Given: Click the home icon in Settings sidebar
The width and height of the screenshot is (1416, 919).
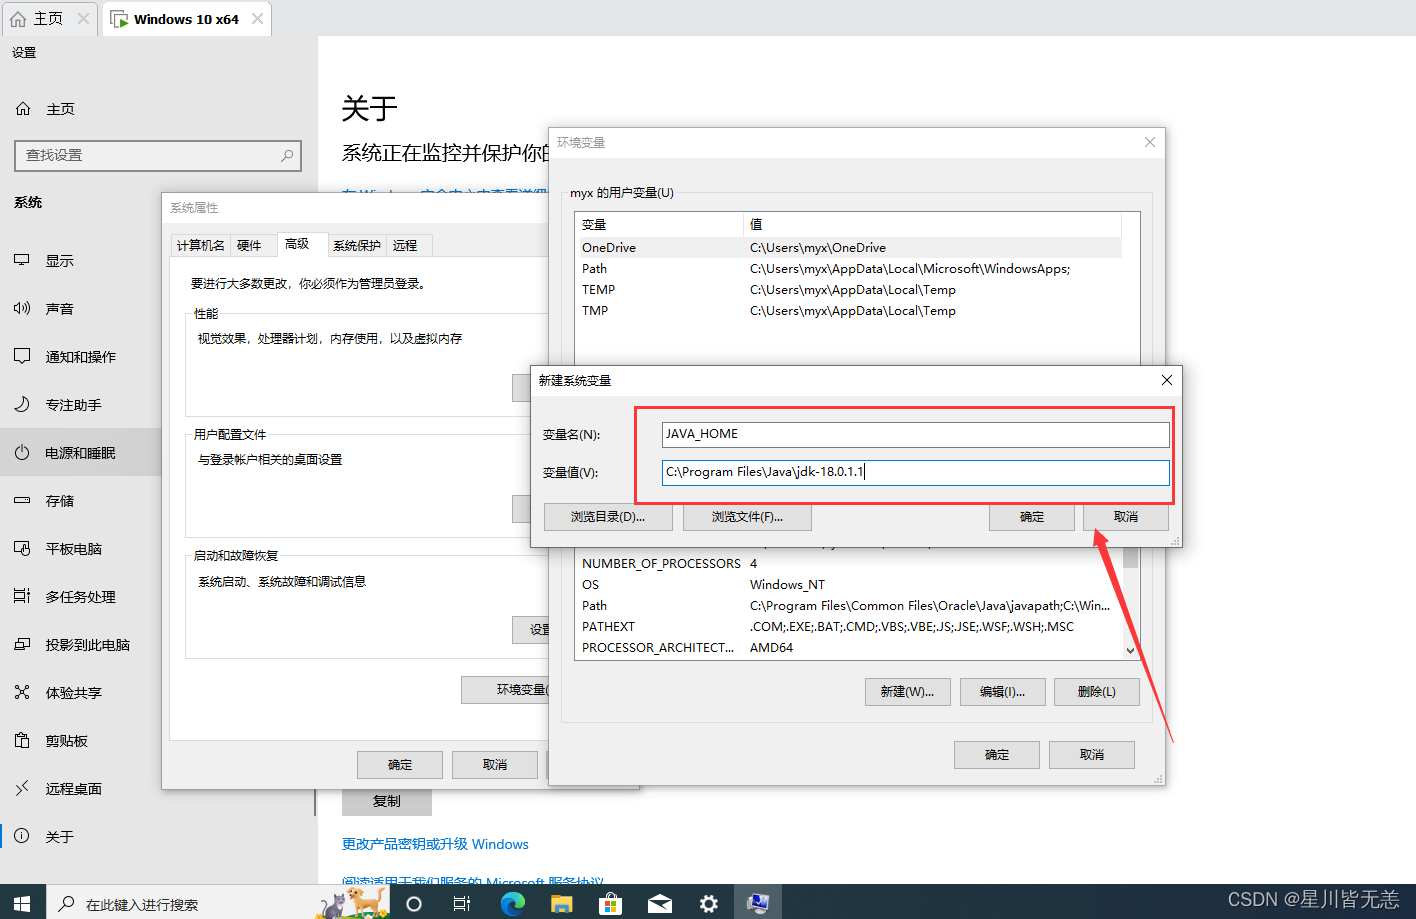Looking at the screenshot, I should click(x=23, y=109).
